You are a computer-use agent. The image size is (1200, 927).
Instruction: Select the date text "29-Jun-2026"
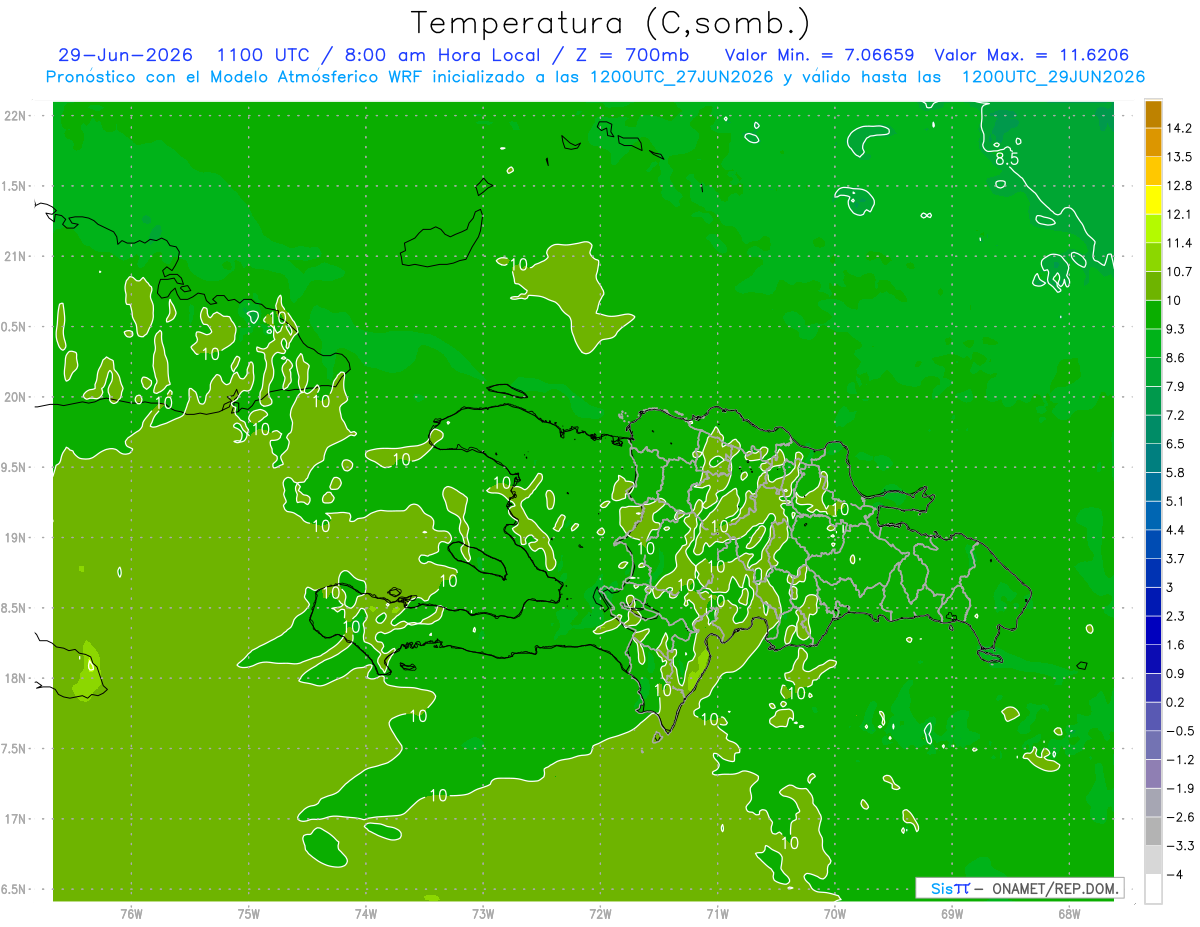pyautogui.click(x=125, y=55)
